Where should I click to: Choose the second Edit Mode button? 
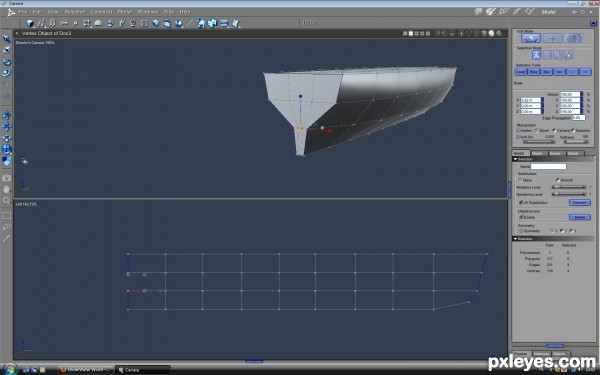coord(552,38)
